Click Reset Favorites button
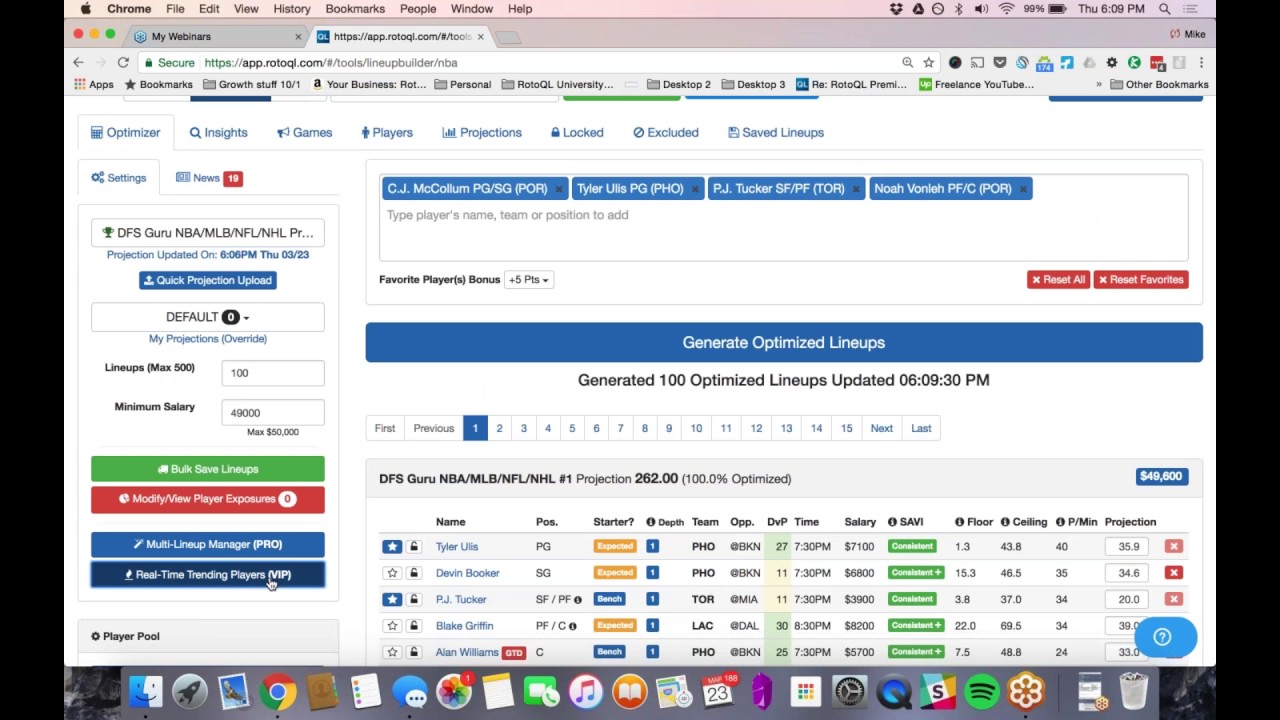This screenshot has width=1280, height=720. [1141, 280]
